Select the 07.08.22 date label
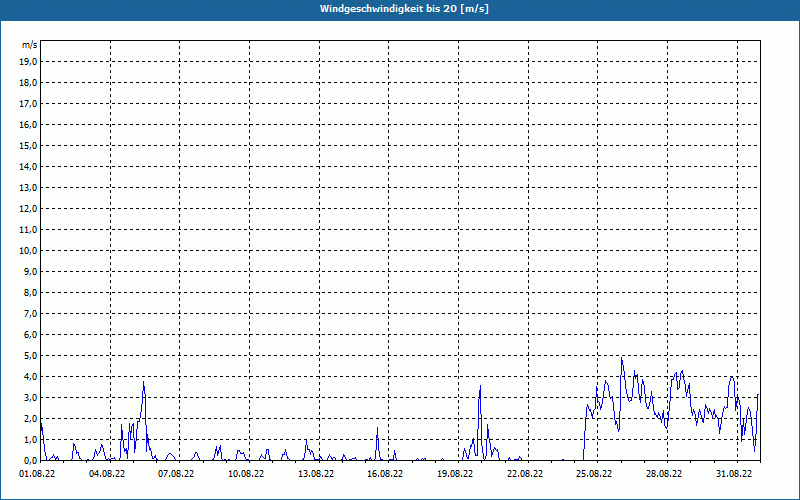The image size is (800, 500). pyautogui.click(x=176, y=473)
